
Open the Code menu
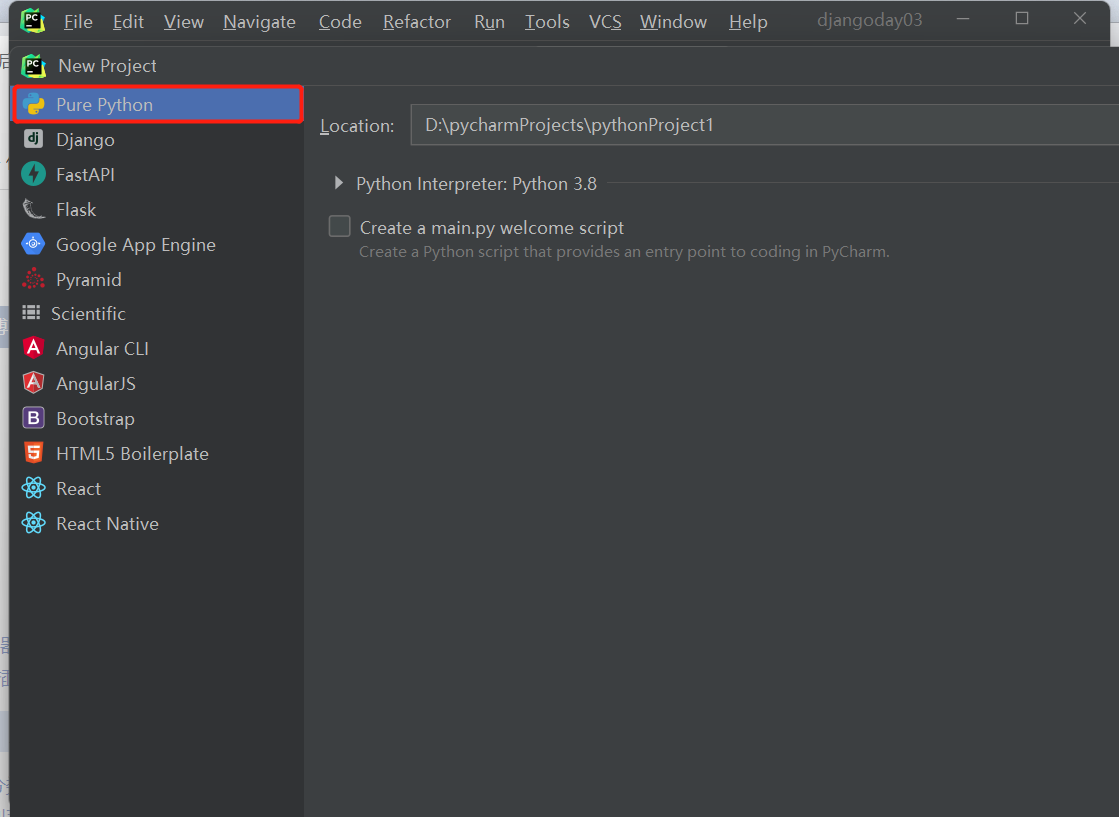click(x=340, y=22)
